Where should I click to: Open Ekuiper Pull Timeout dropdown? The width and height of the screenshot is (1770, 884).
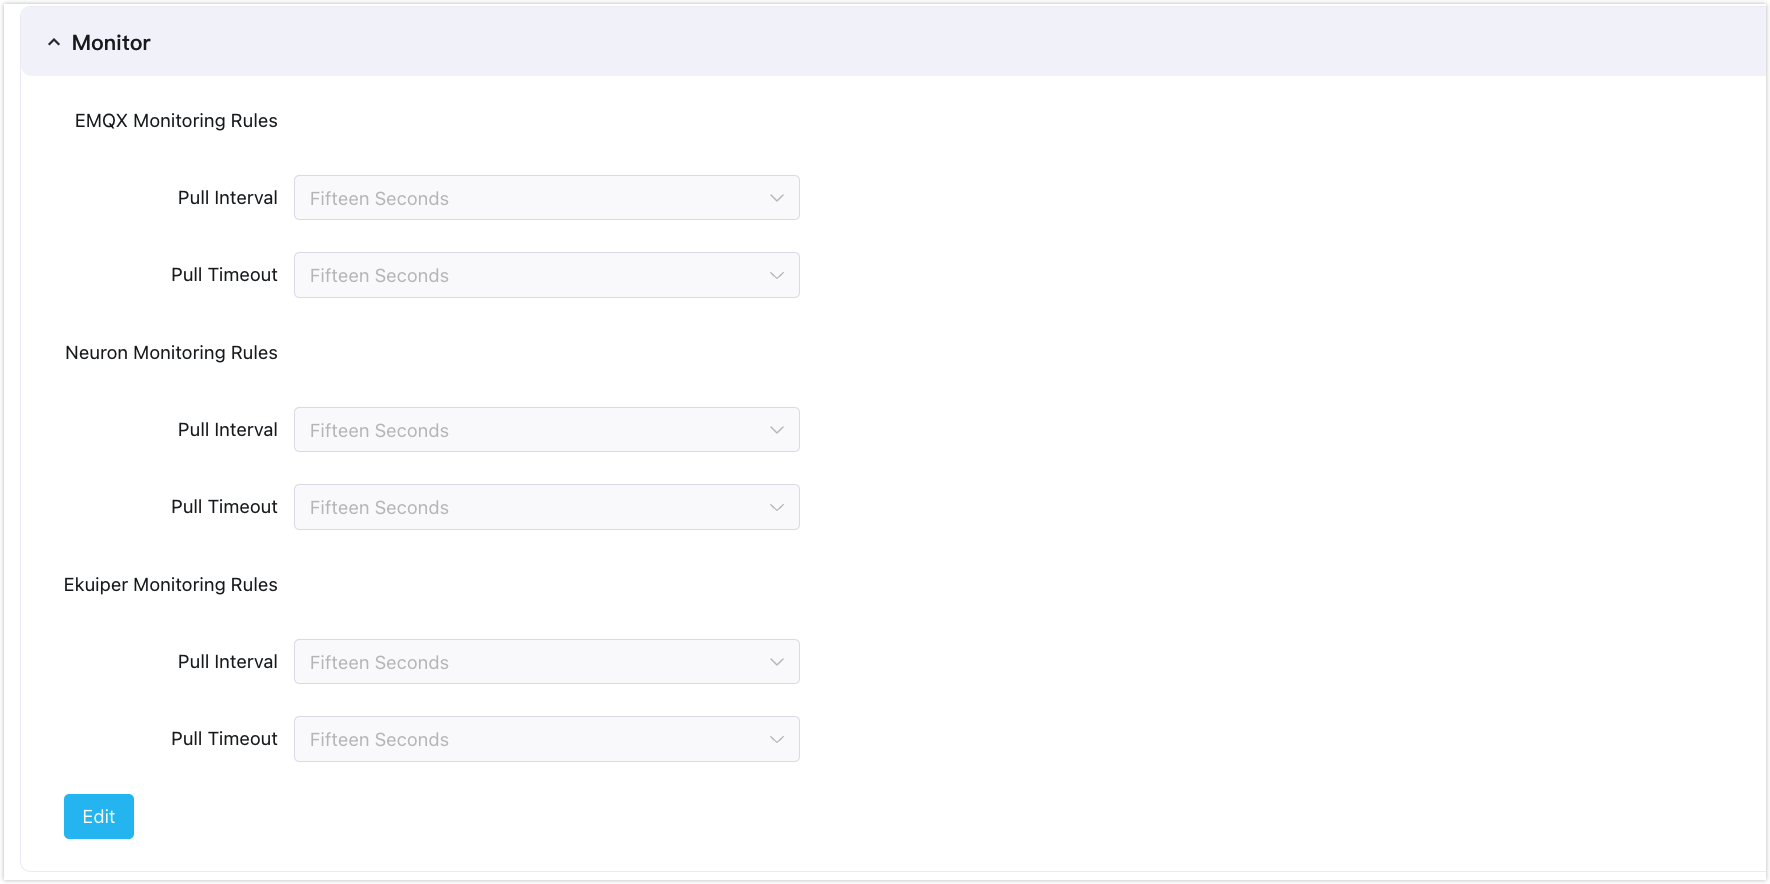(546, 739)
